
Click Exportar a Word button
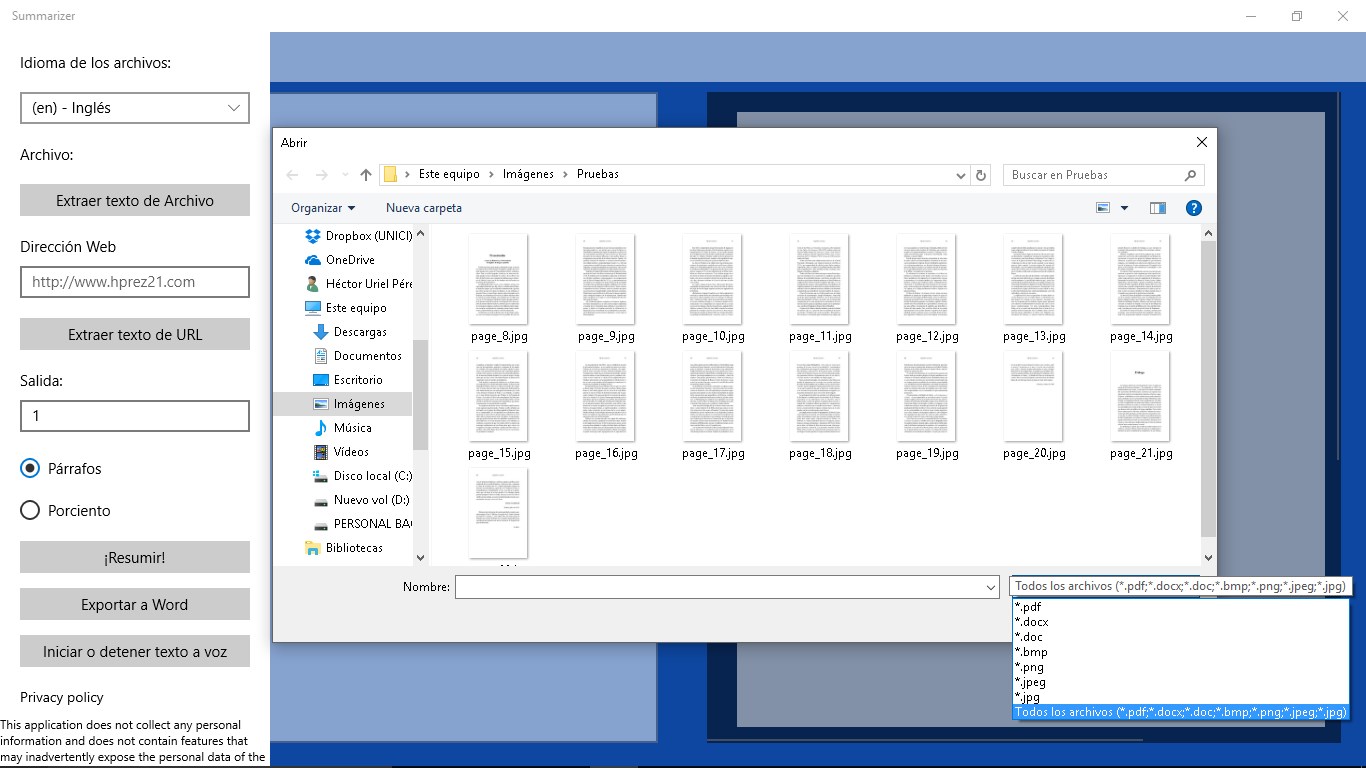pos(135,604)
